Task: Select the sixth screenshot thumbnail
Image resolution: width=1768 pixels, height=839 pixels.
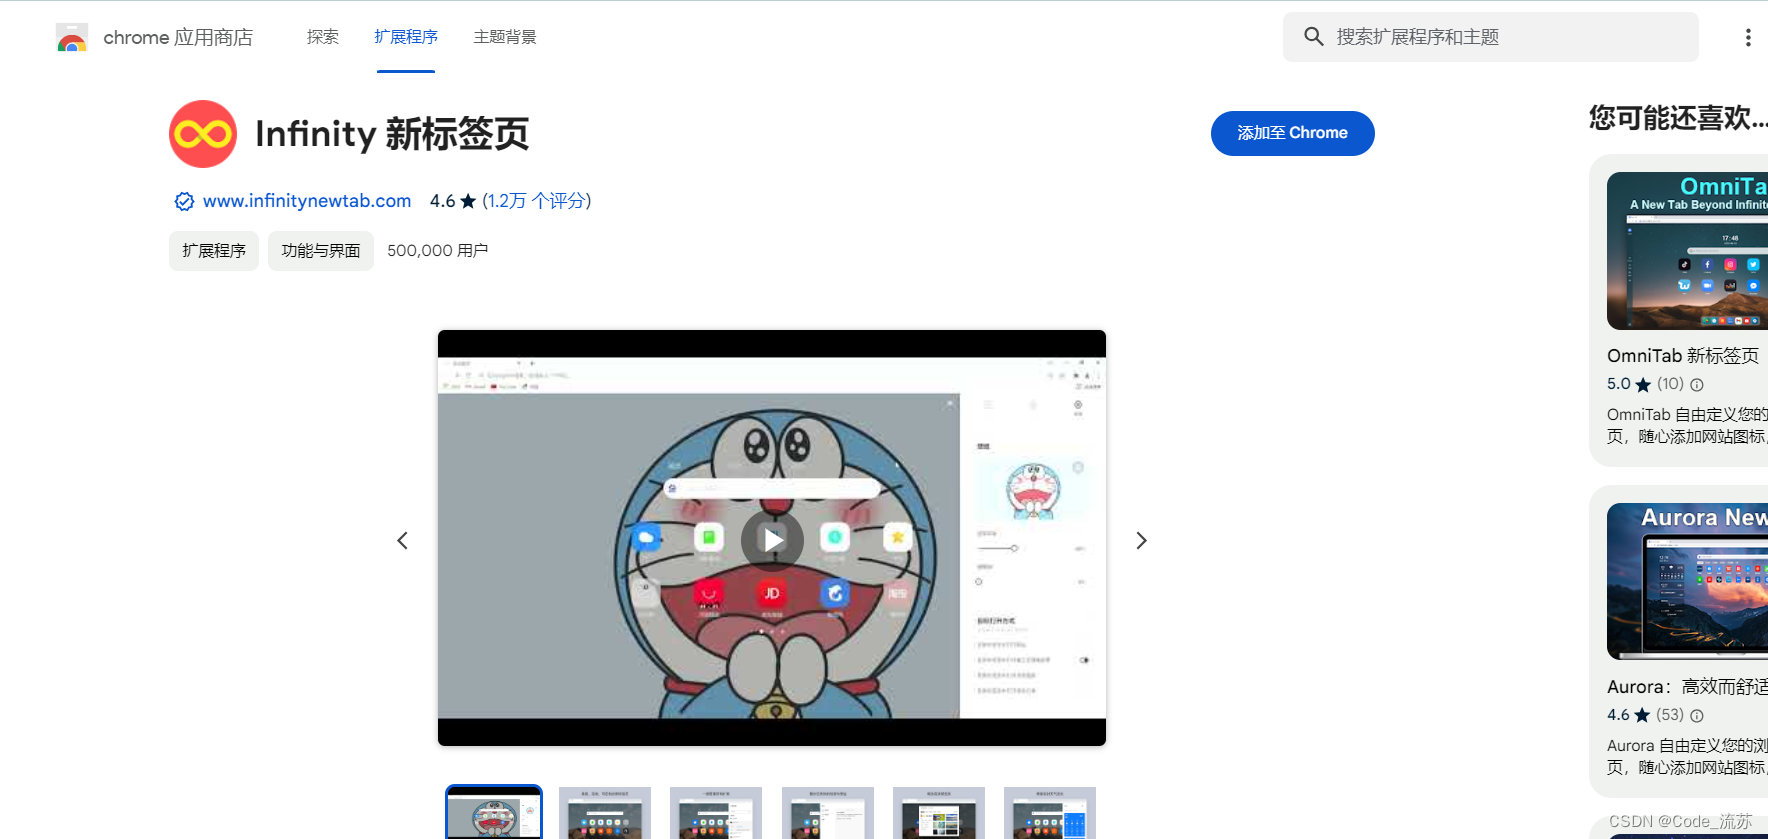Action: [1050, 812]
